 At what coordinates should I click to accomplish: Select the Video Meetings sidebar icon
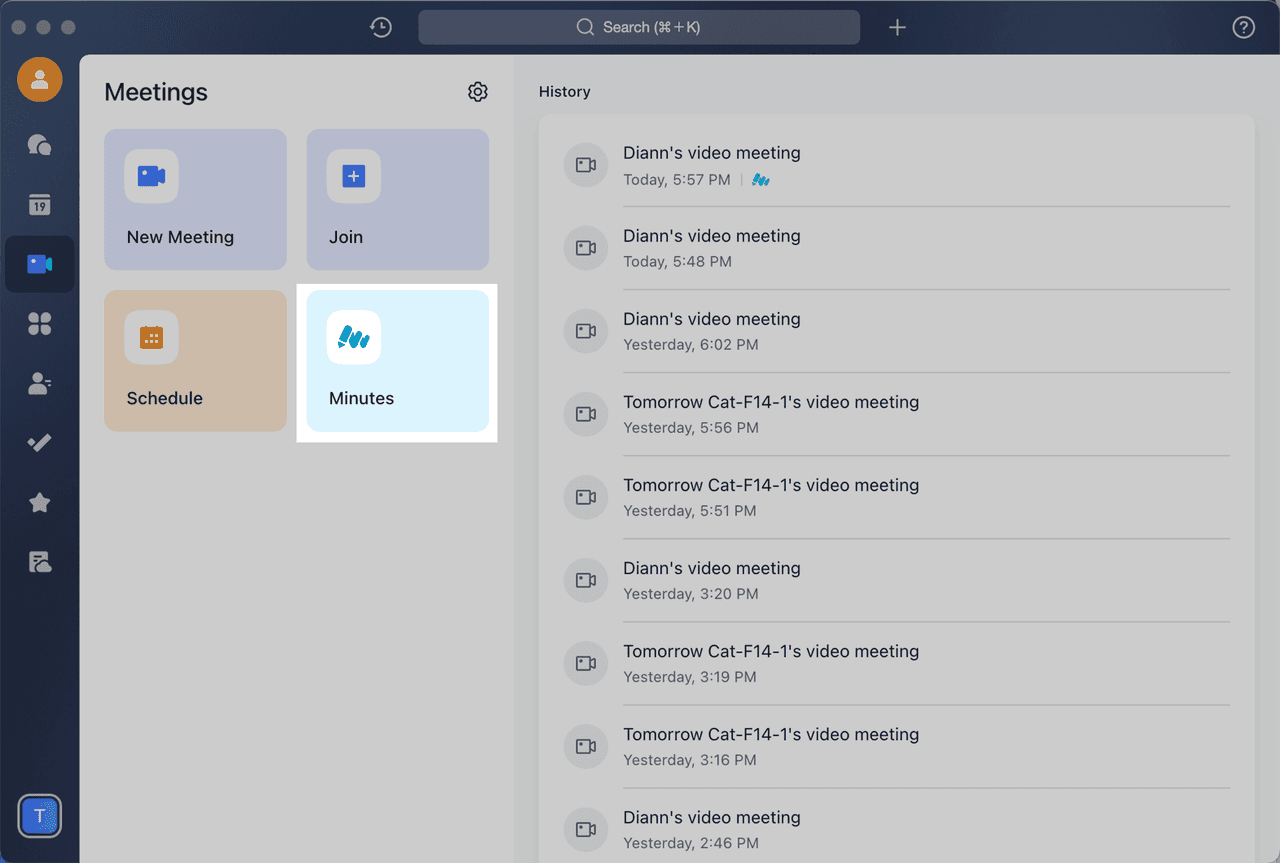(x=40, y=264)
